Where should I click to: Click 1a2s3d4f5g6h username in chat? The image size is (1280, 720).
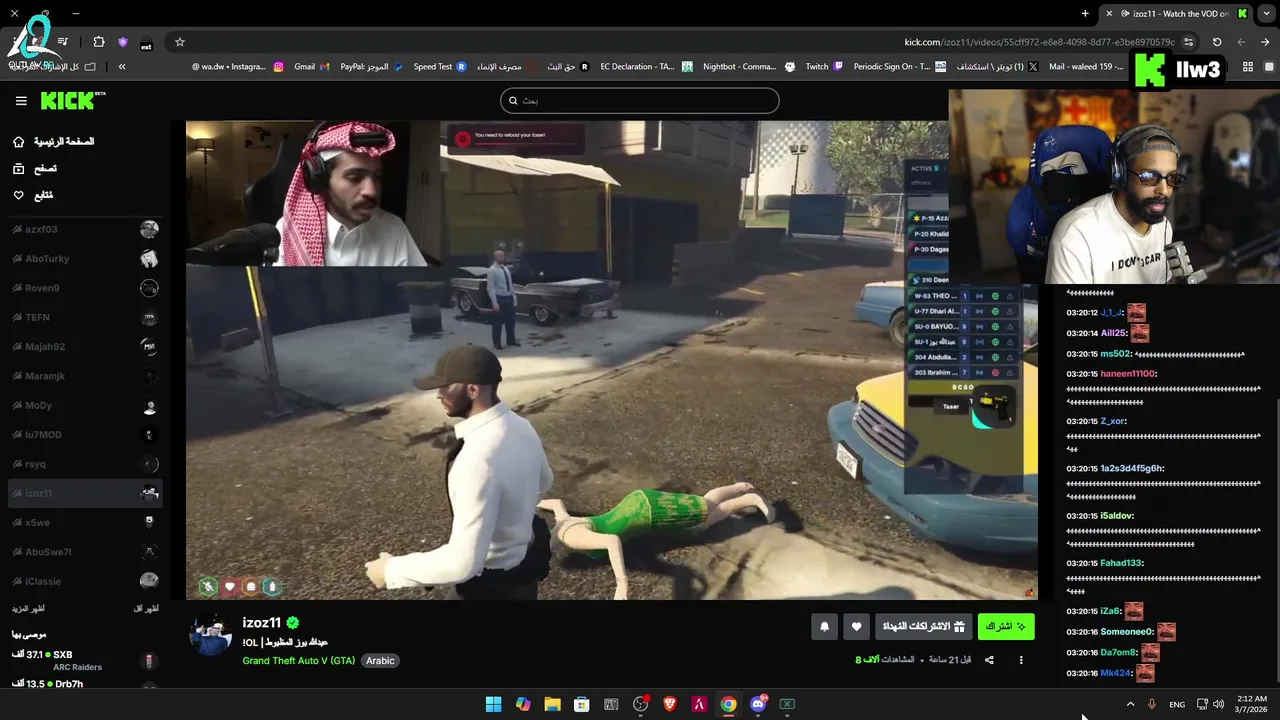(x=1131, y=468)
